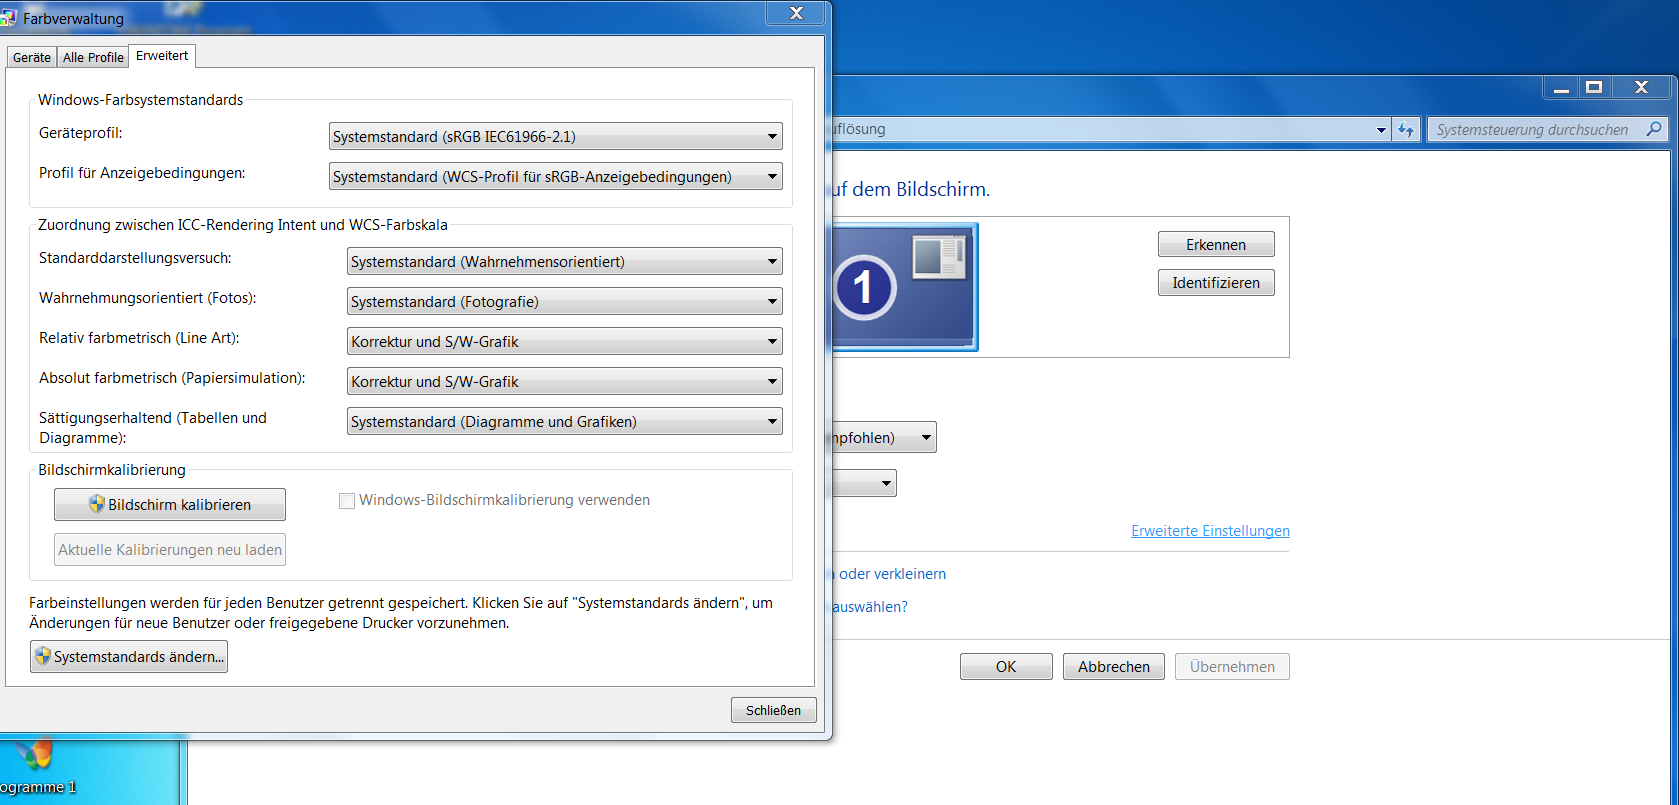Click the Erkennen button
This screenshot has height=805, width=1679.
click(1216, 244)
